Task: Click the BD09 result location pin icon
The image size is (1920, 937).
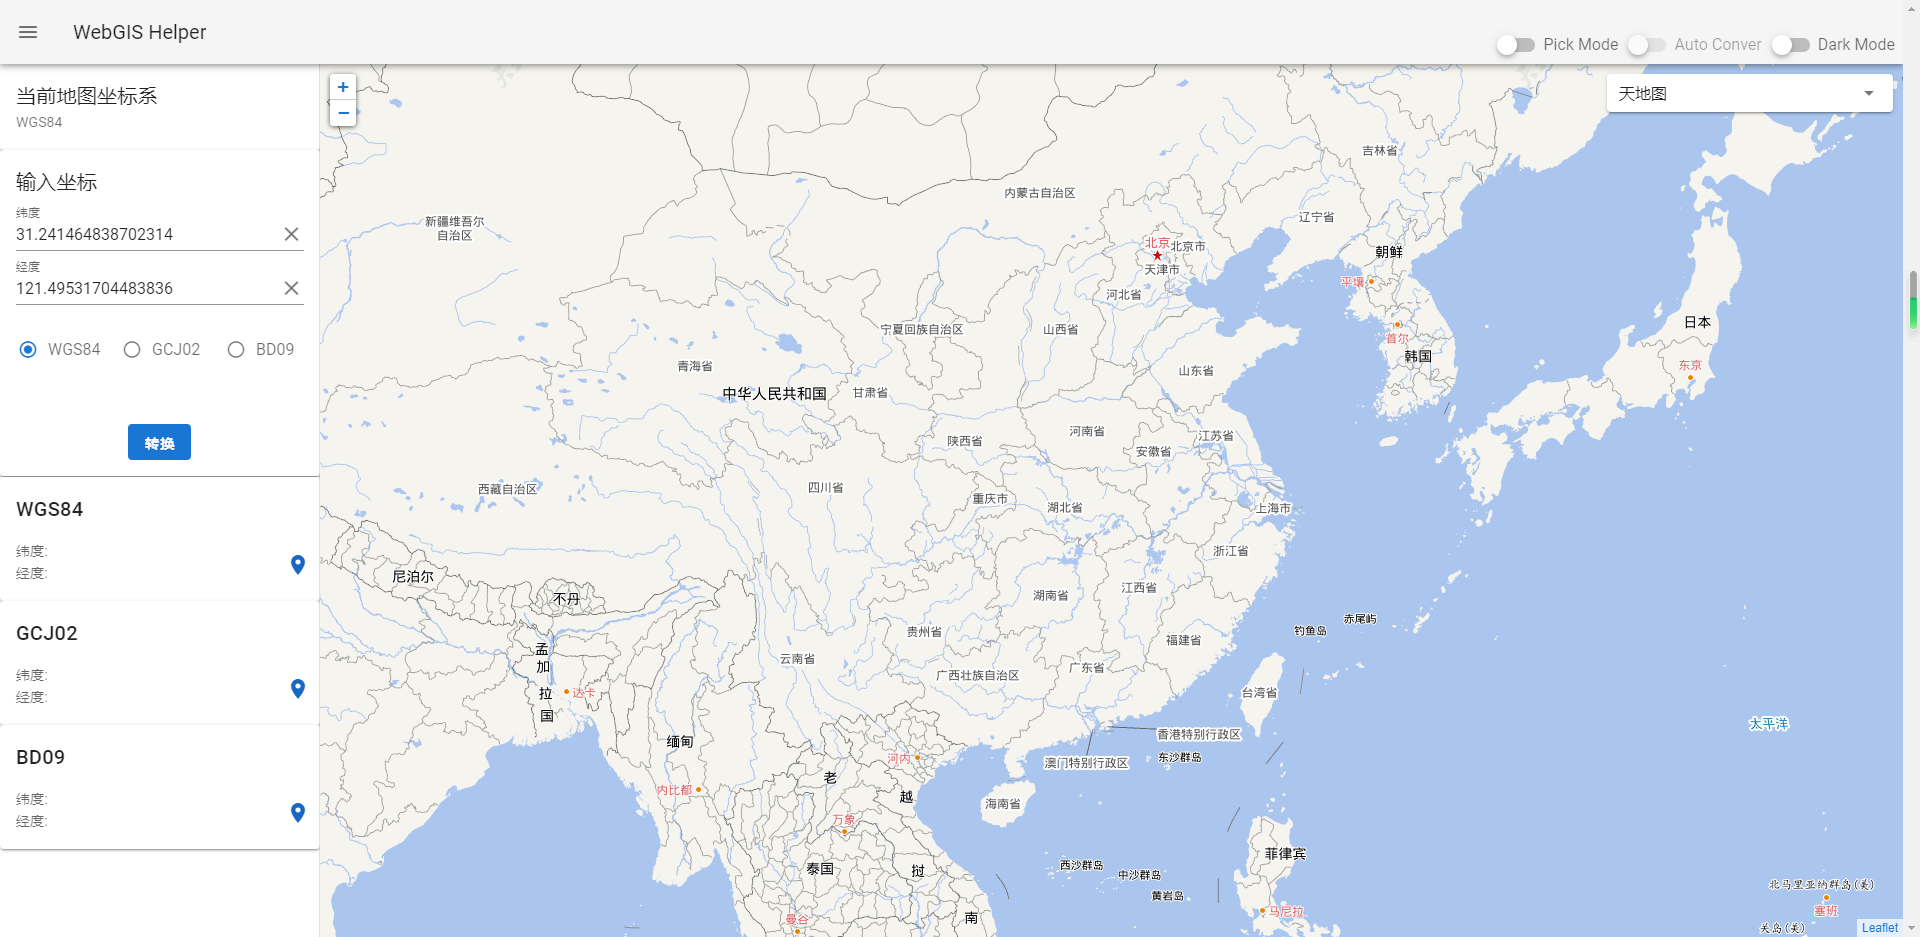Action: click(x=297, y=813)
